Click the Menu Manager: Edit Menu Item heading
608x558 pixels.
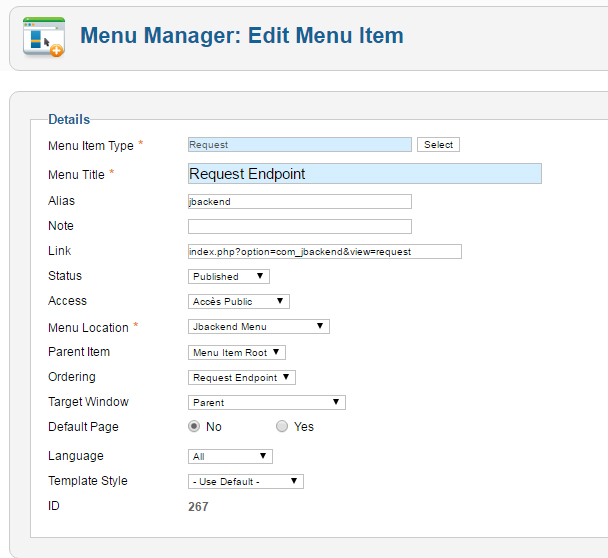[x=242, y=35]
